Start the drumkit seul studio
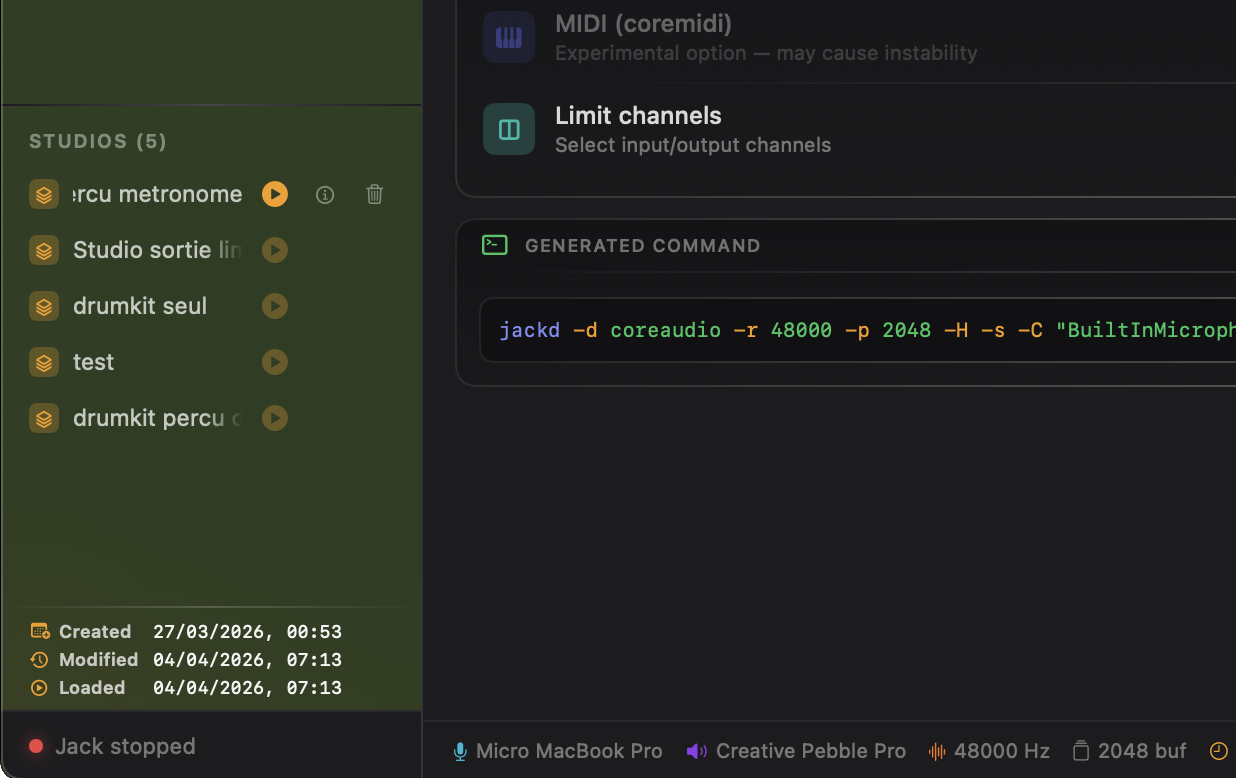The image size is (1236, 778). (275, 306)
